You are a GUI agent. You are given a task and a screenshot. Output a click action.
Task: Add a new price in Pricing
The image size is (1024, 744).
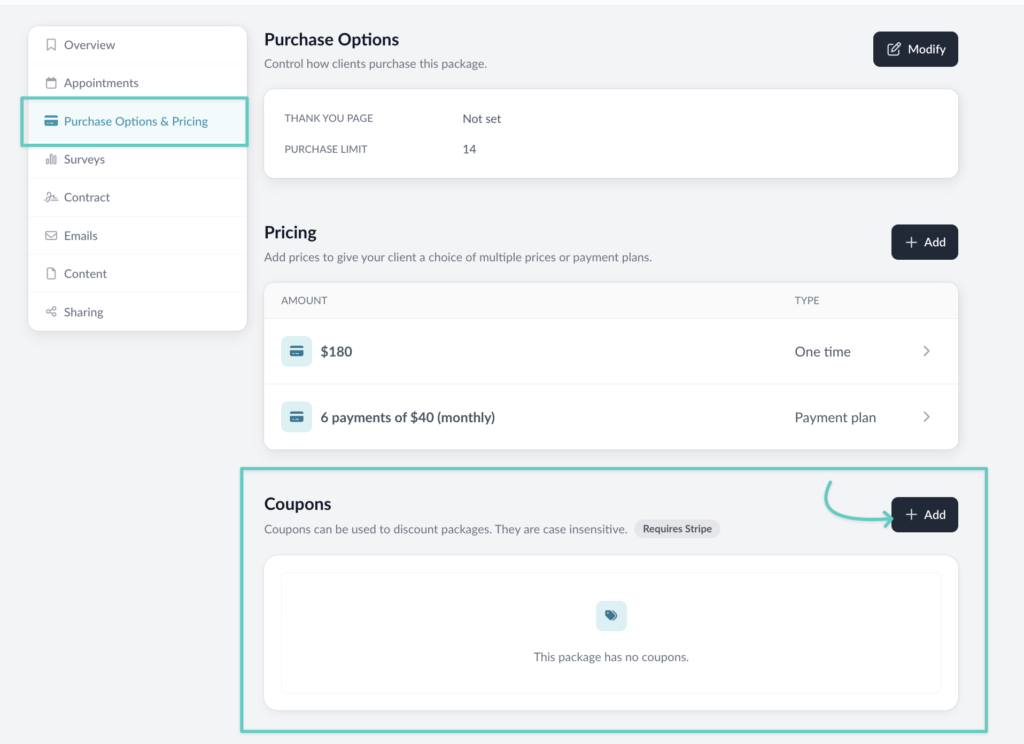coord(924,242)
